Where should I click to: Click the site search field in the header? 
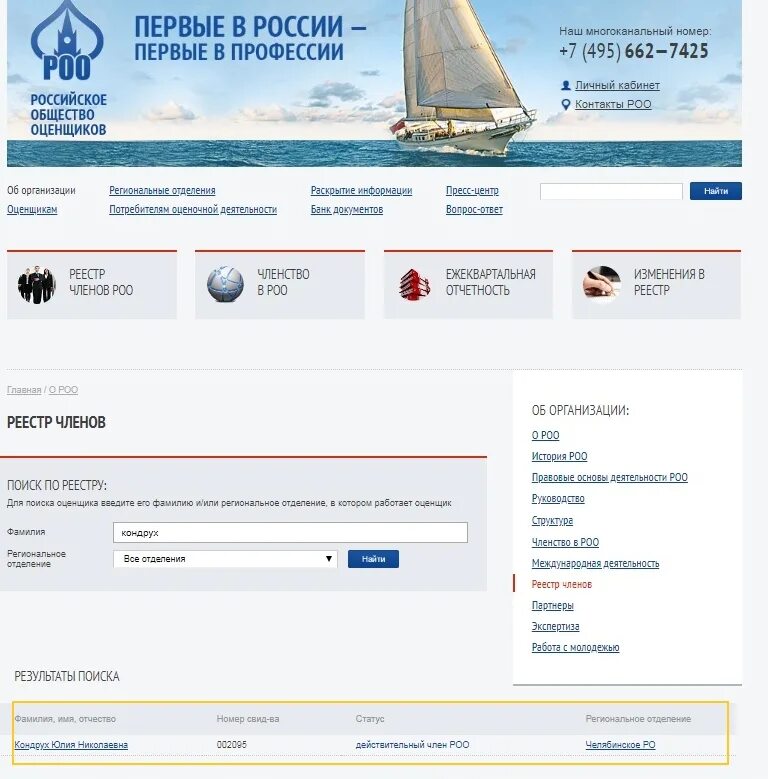click(611, 191)
